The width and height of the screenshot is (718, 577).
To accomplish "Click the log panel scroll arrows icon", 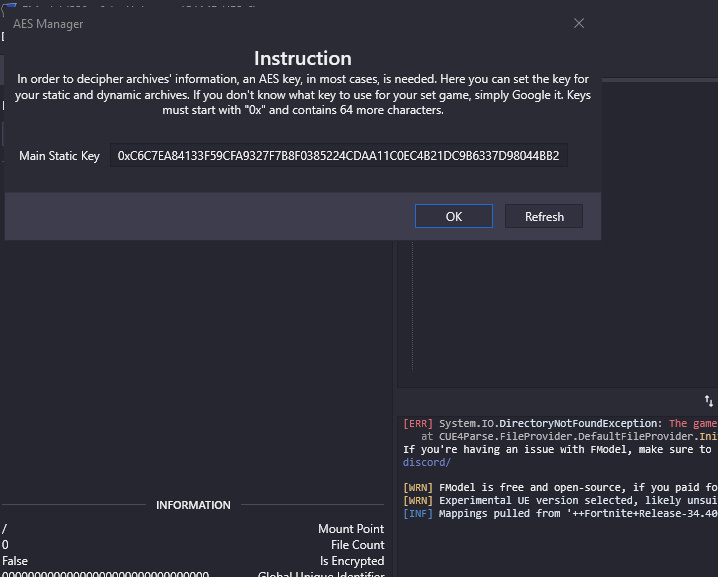I will click(708, 401).
